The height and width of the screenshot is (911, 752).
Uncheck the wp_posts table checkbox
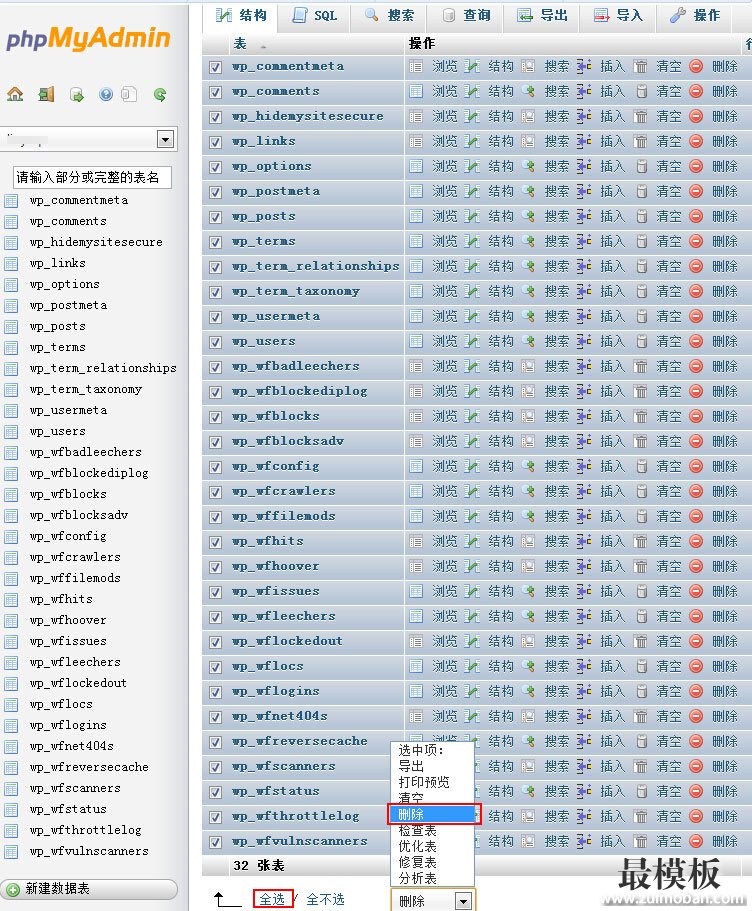215,217
